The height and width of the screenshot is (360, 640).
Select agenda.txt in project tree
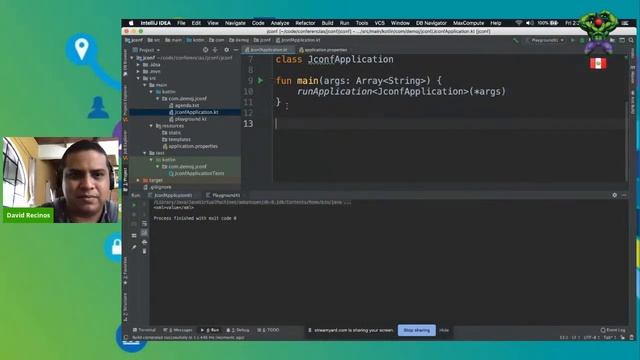point(184,105)
